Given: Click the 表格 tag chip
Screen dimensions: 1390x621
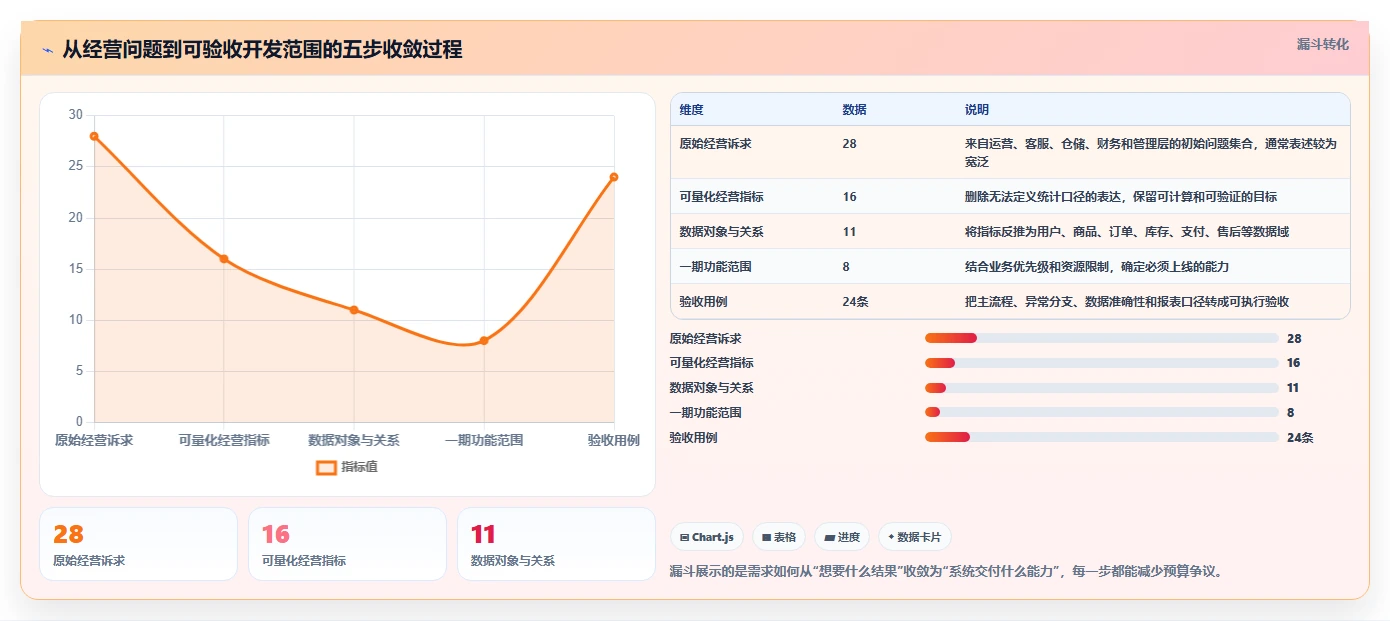Looking at the screenshot, I should (779, 537).
